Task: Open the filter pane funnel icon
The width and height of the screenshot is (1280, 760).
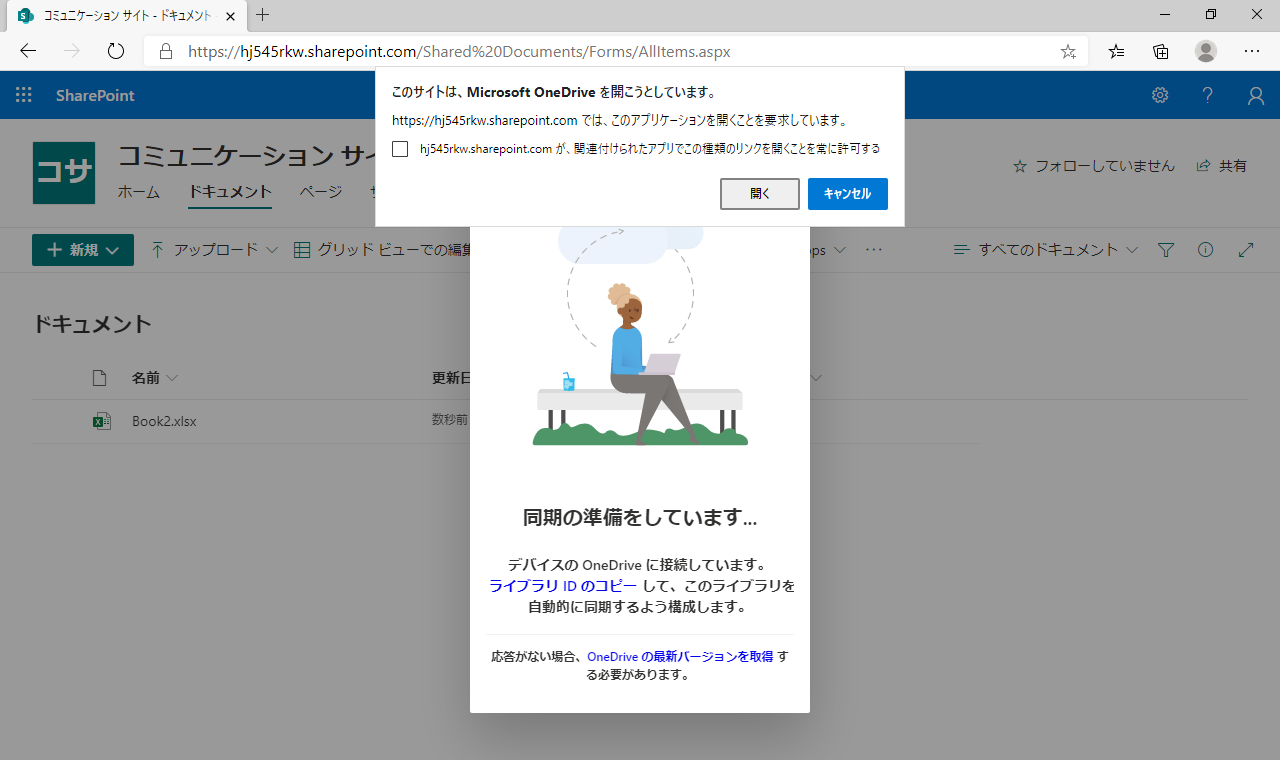Action: (x=1165, y=250)
